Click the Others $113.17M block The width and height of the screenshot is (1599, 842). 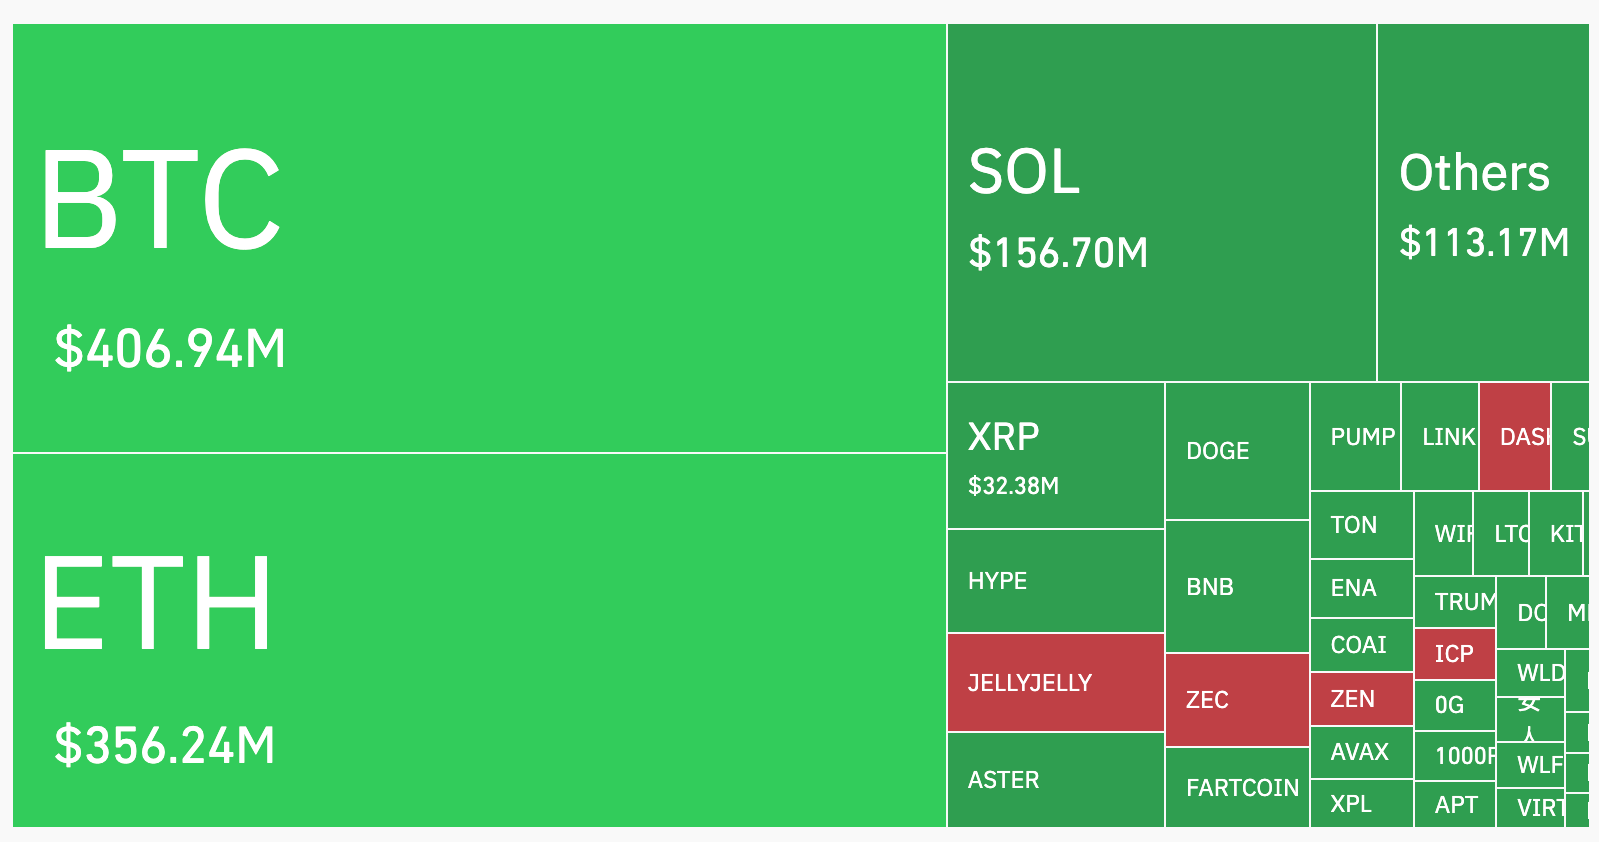[x=1482, y=202]
